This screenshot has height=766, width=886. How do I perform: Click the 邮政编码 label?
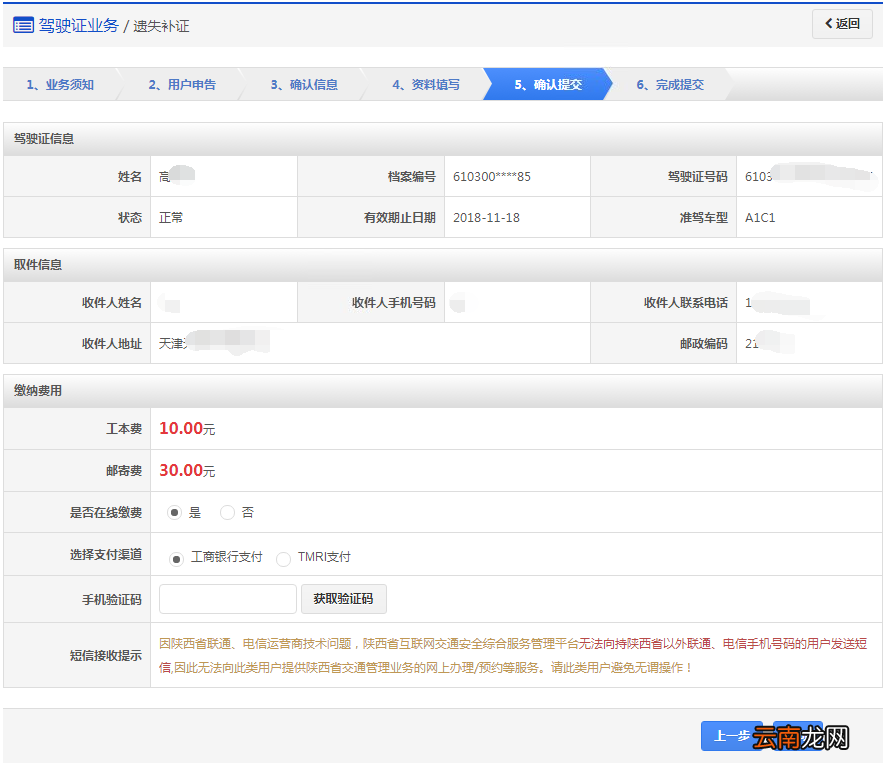click(x=703, y=344)
